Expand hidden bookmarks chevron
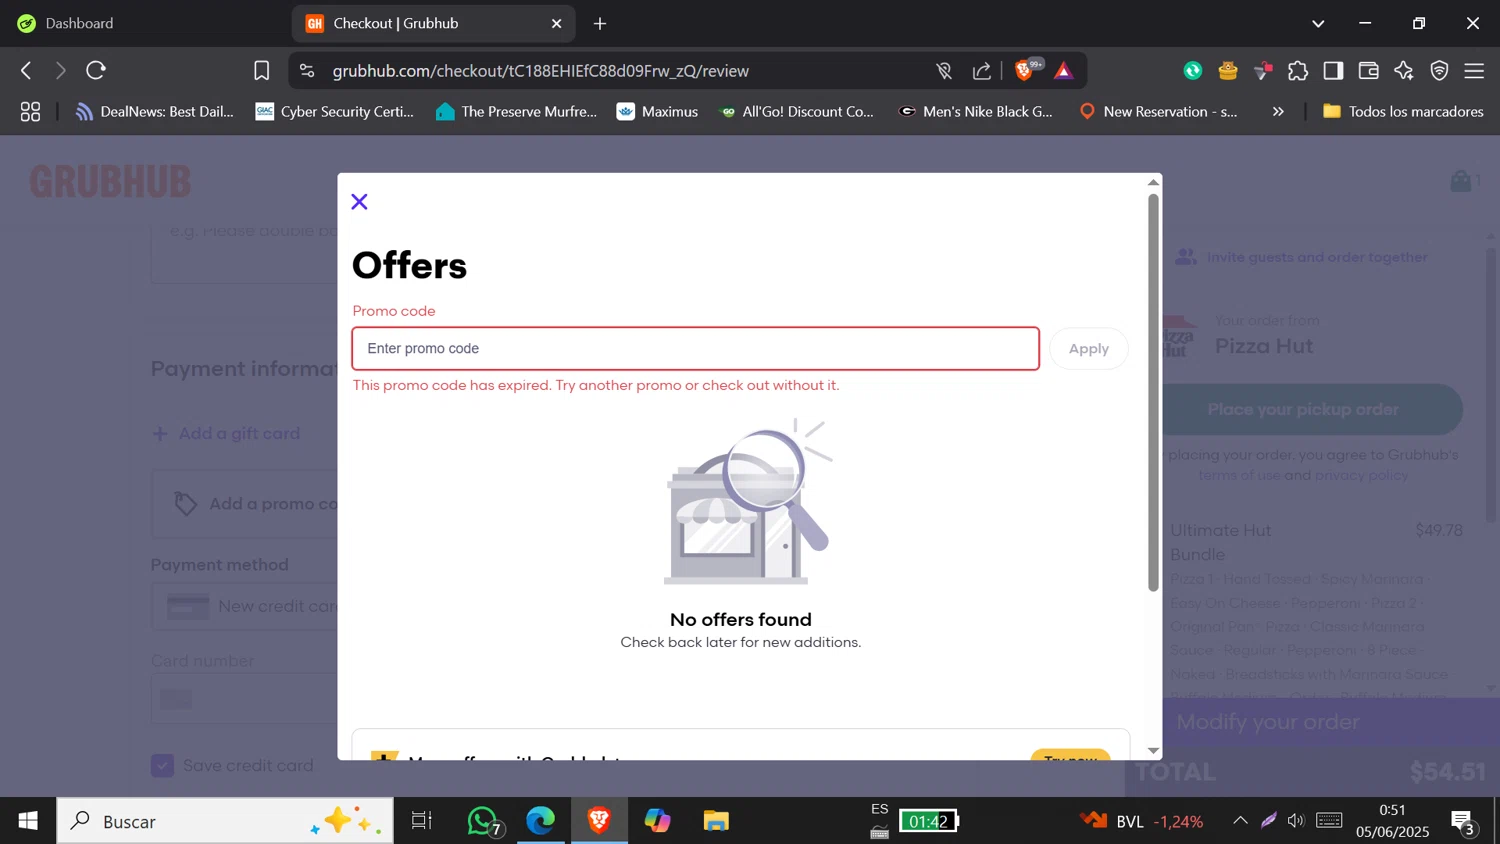1500x844 pixels. click(x=1278, y=112)
